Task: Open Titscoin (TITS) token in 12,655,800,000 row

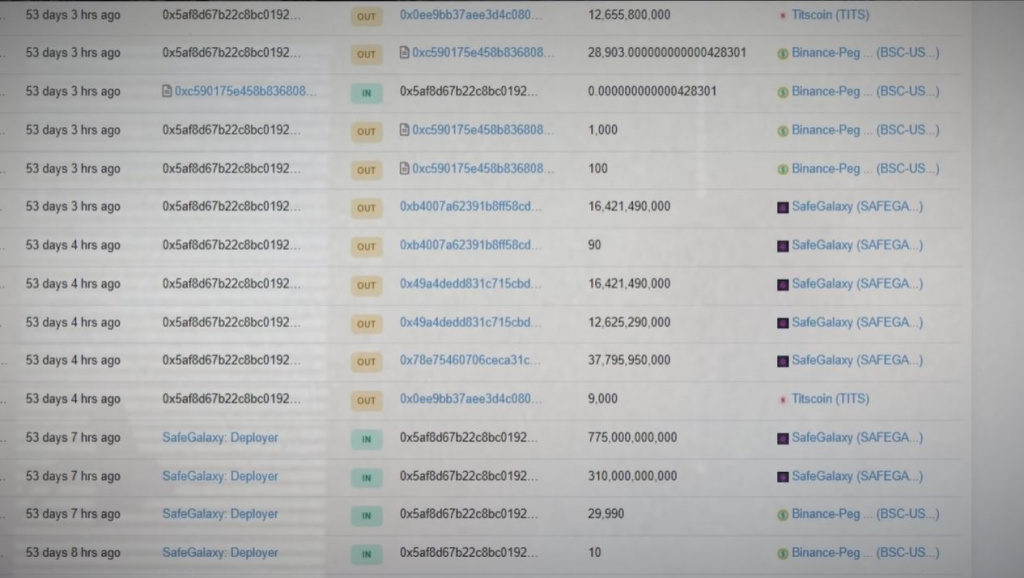Action: pyautogui.click(x=830, y=14)
